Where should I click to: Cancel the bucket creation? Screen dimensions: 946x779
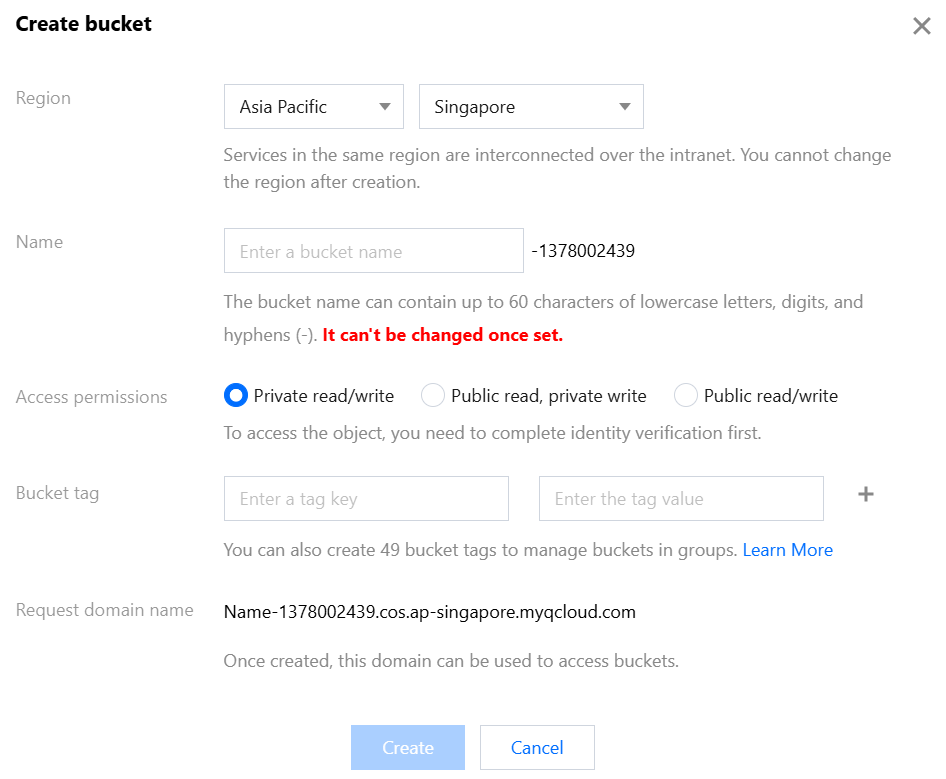[x=537, y=747]
